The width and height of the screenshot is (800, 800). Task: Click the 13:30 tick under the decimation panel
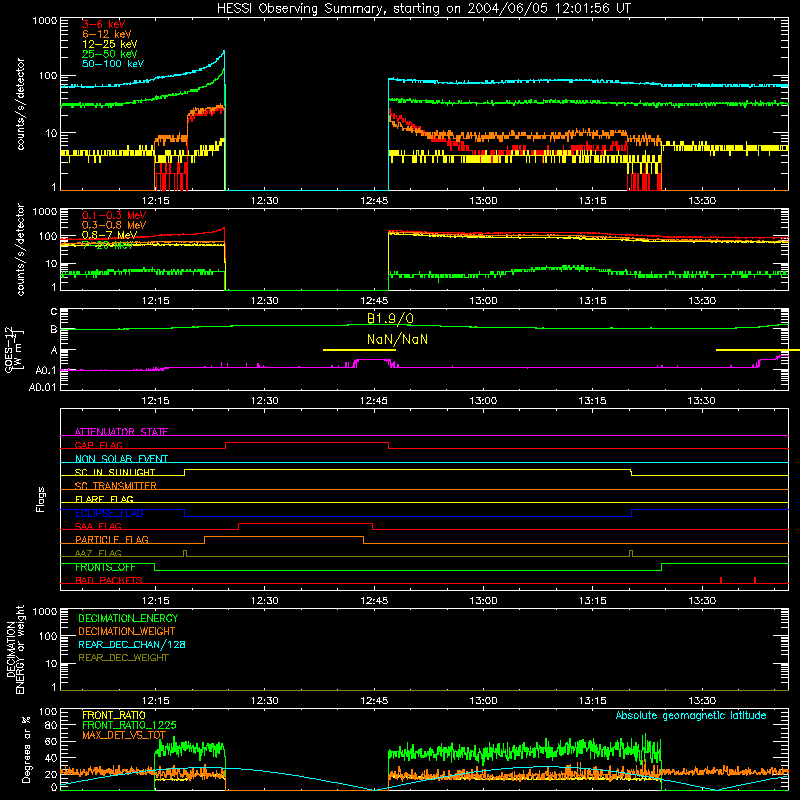tap(702, 701)
